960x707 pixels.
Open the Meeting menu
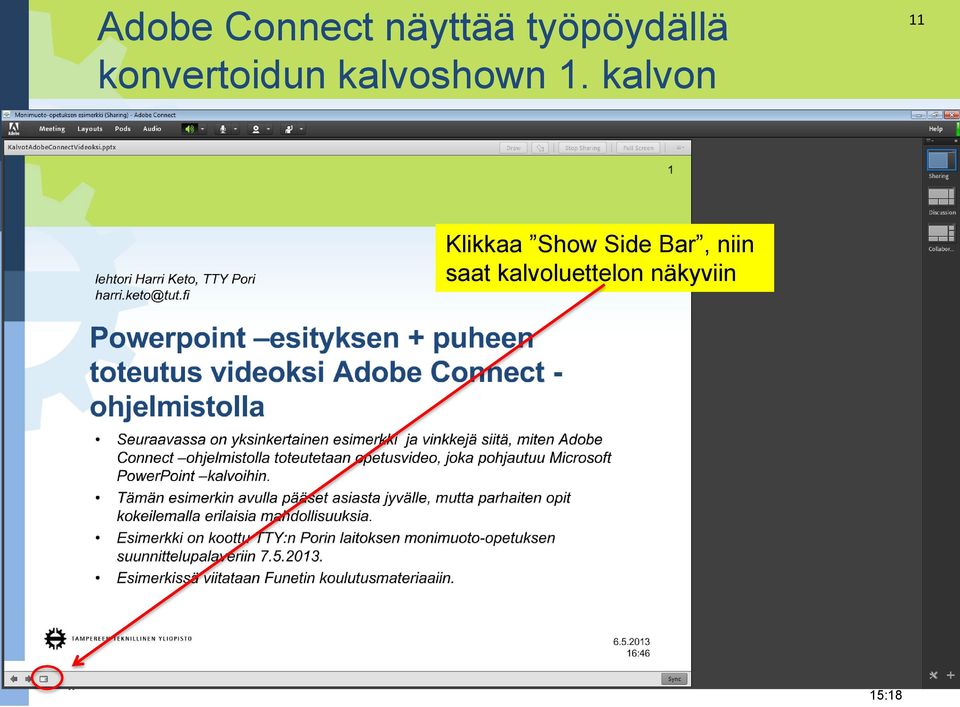click(52, 129)
